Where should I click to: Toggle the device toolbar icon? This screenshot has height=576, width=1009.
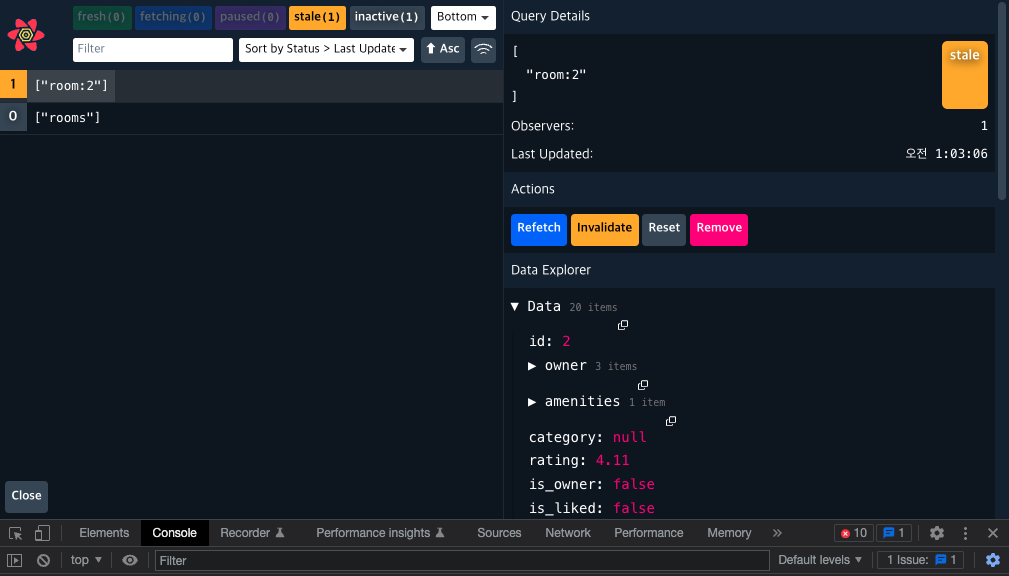pos(42,533)
